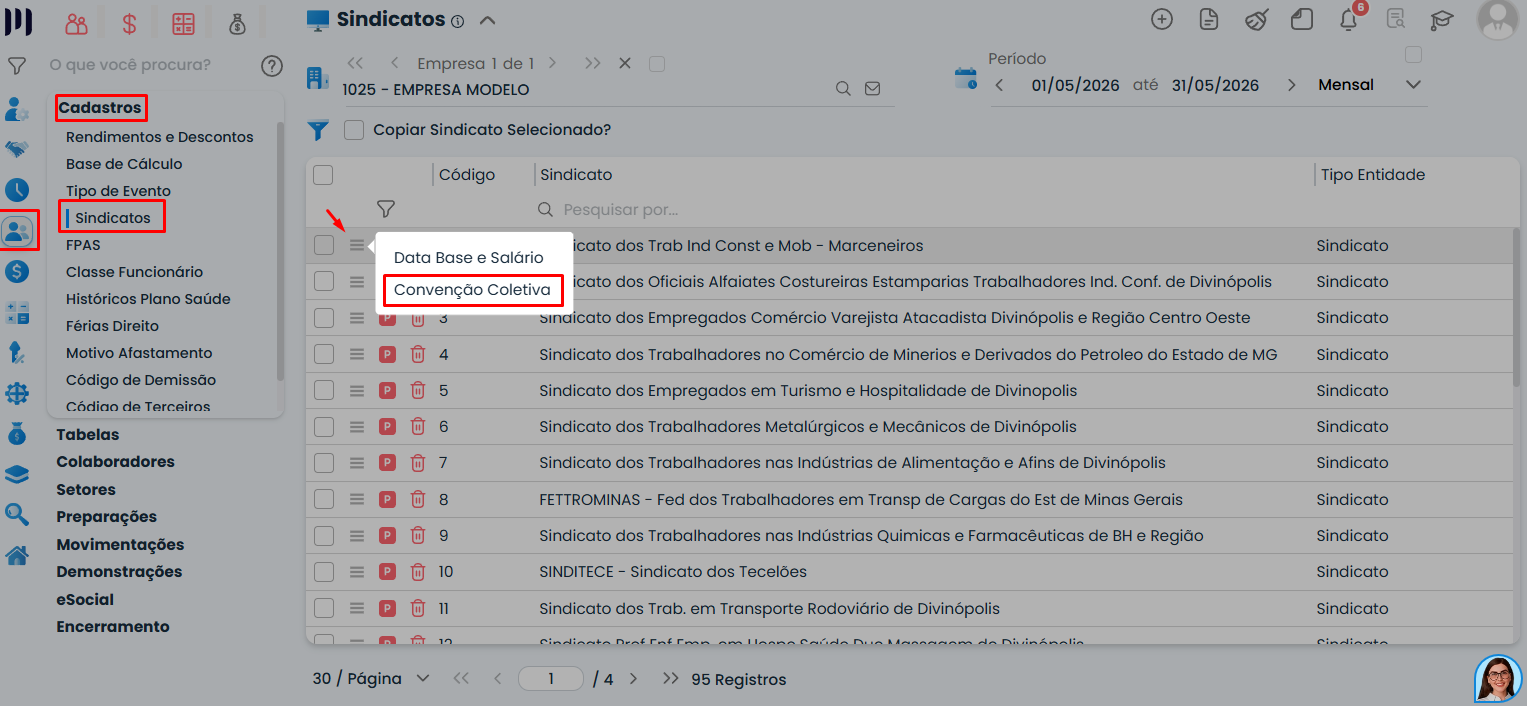Click the envelope icon beside company field

(x=872, y=89)
